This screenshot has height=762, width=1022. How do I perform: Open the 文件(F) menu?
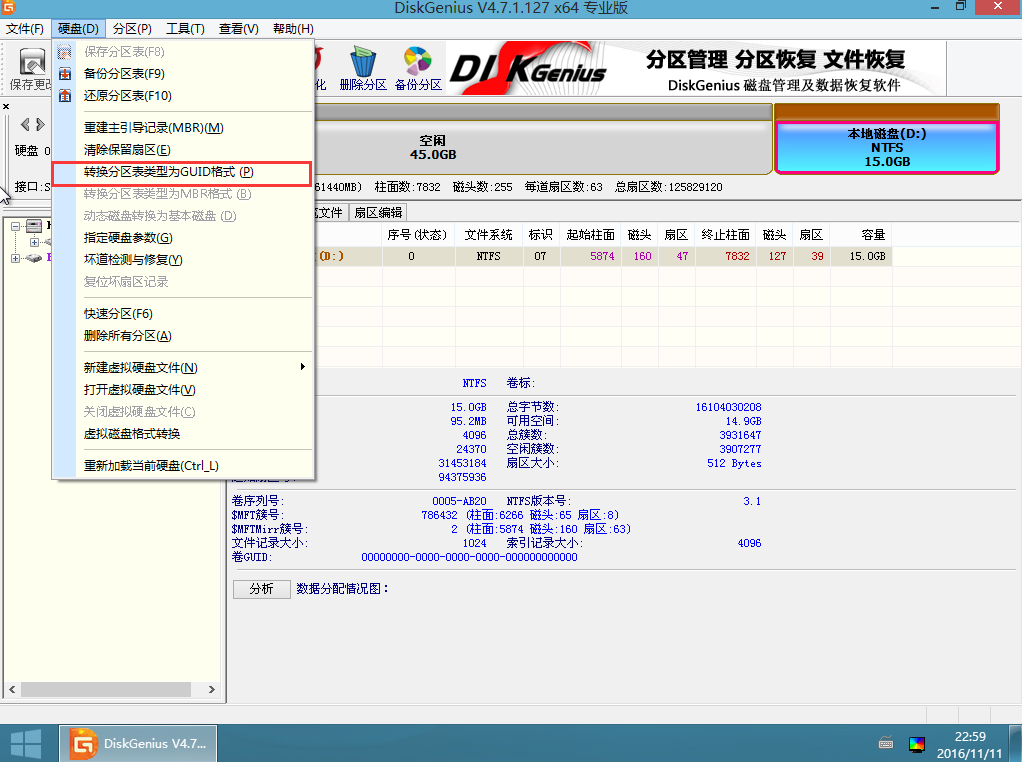(25, 29)
